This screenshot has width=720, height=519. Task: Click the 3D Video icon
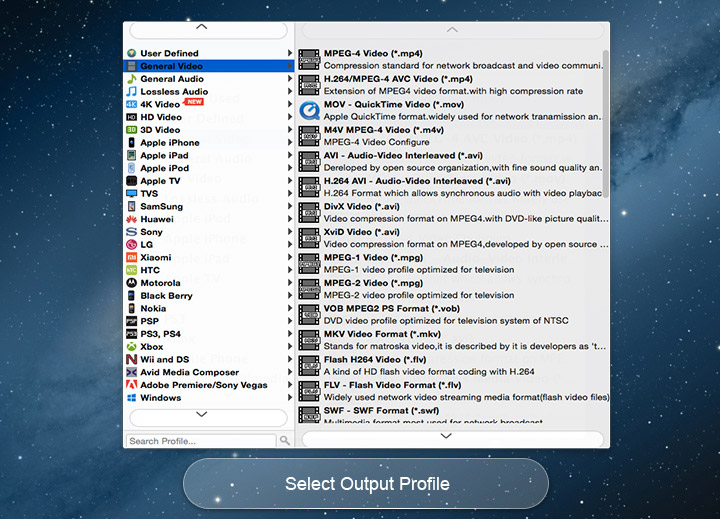[x=132, y=130]
